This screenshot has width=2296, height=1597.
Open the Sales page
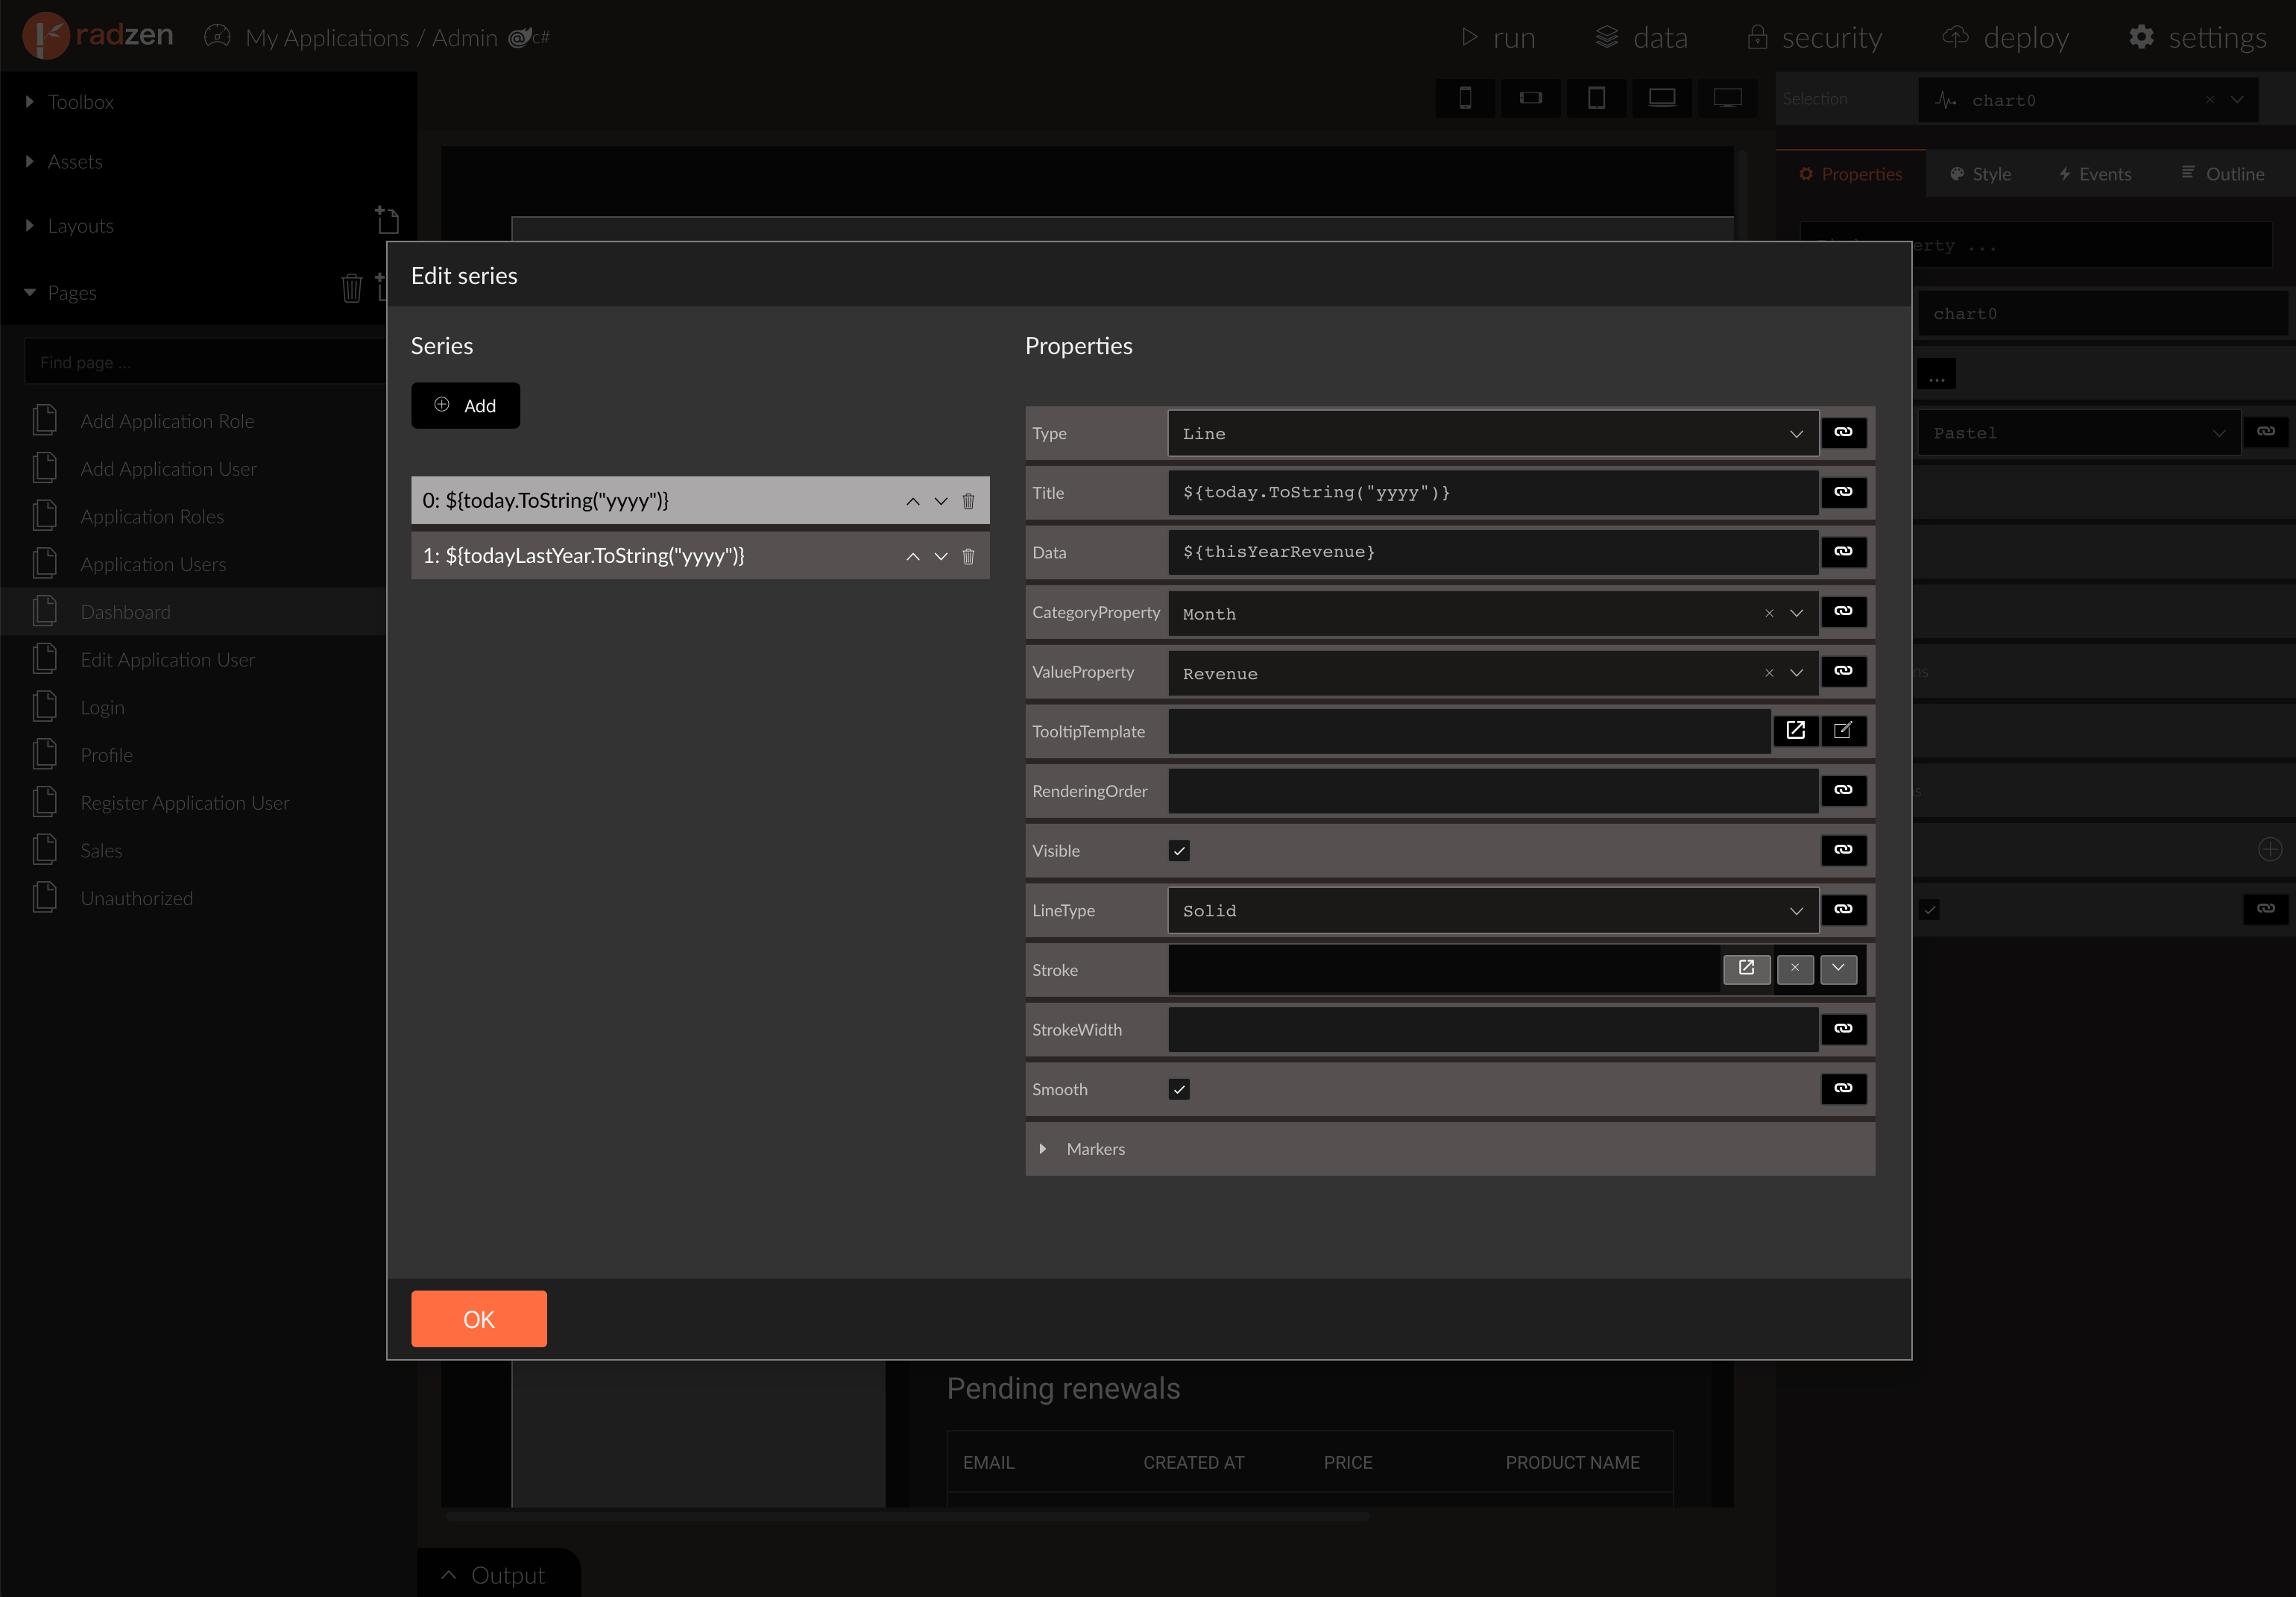(x=101, y=851)
